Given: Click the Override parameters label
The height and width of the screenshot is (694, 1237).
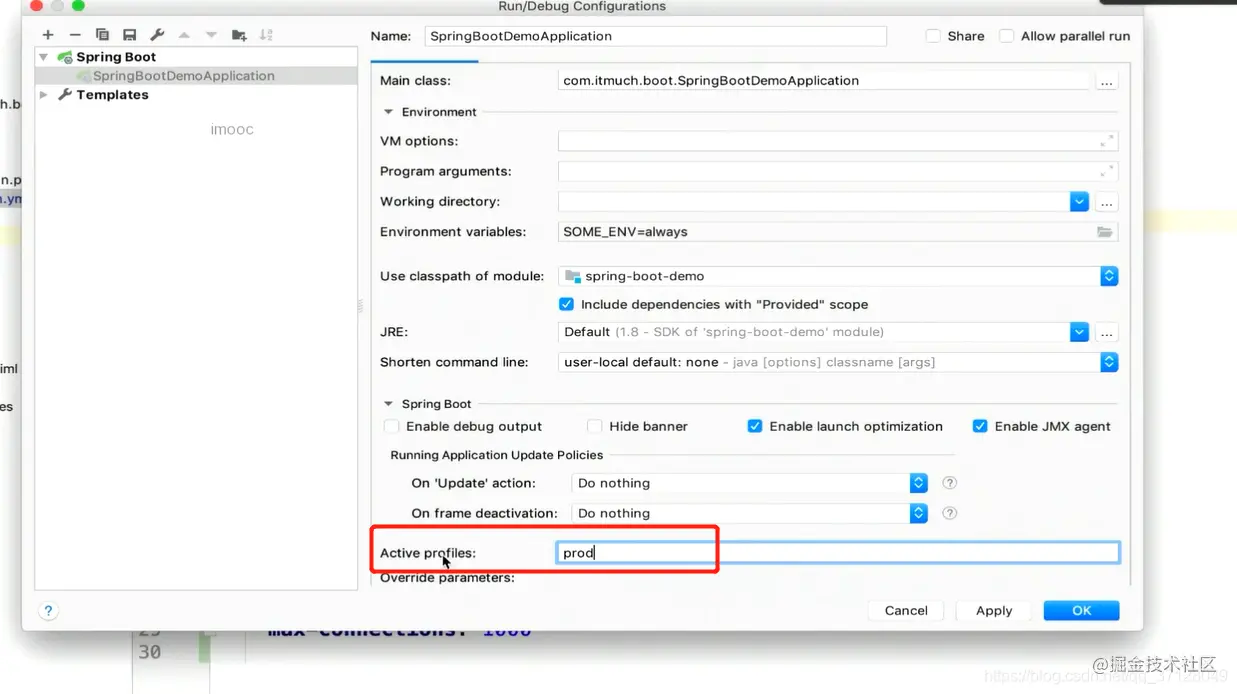Looking at the screenshot, I should 447,578.
